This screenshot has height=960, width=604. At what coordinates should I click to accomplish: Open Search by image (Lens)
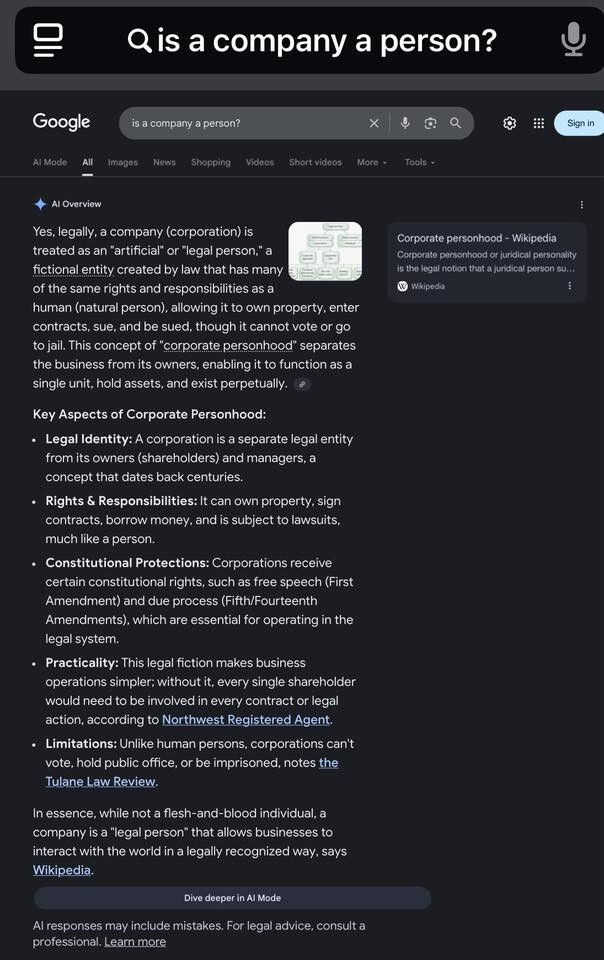(x=430, y=123)
